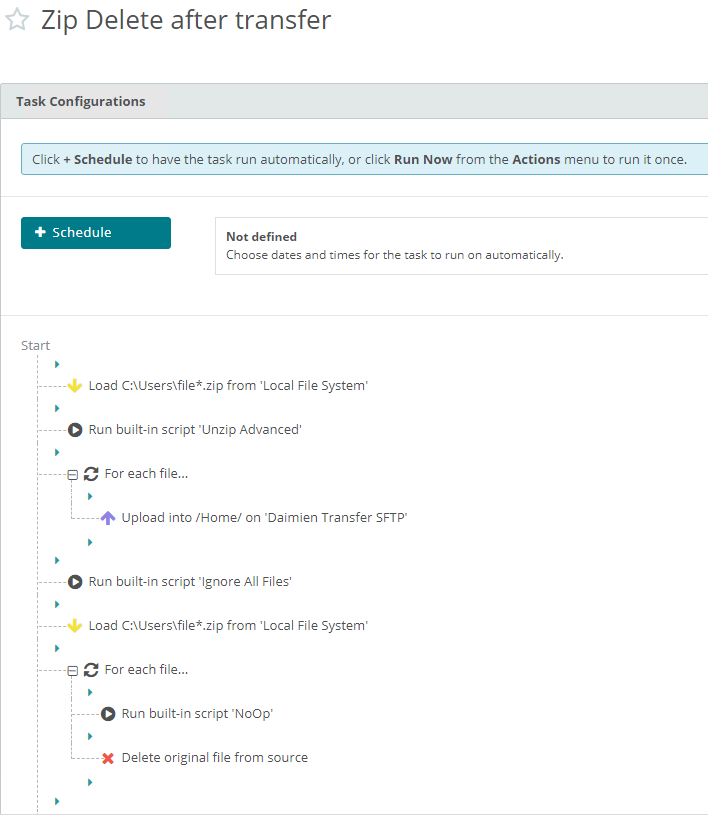Collapse the second 'For each file...' node

[x=72, y=671]
